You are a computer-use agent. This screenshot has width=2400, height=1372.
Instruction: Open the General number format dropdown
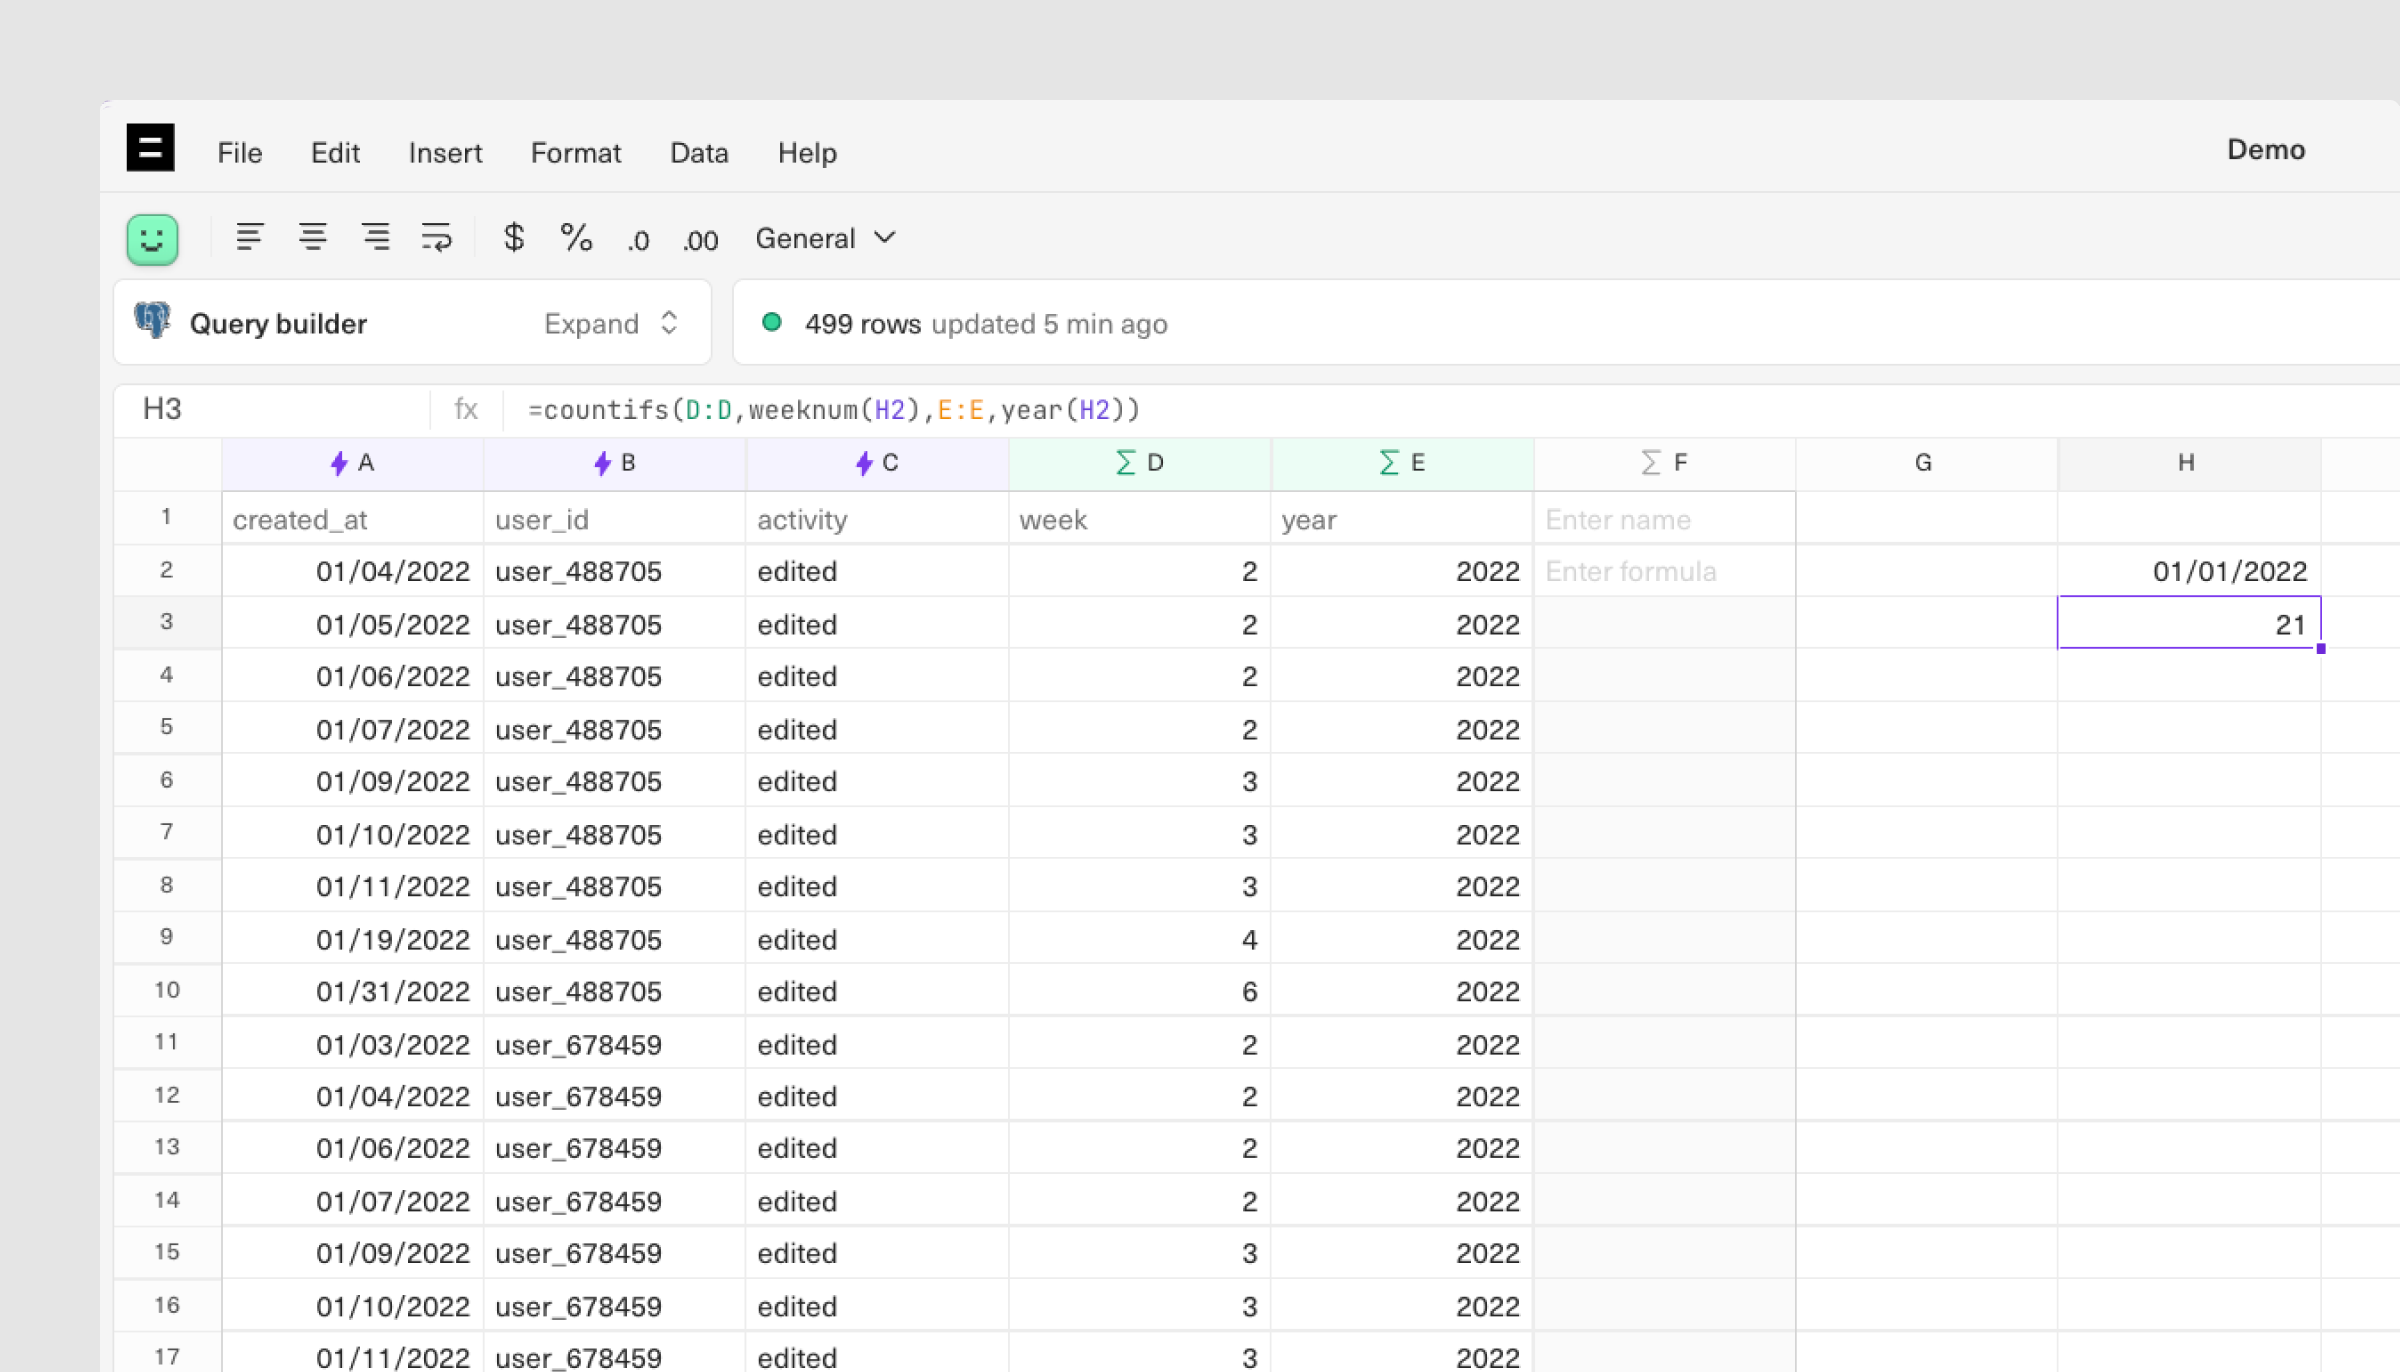click(x=825, y=238)
